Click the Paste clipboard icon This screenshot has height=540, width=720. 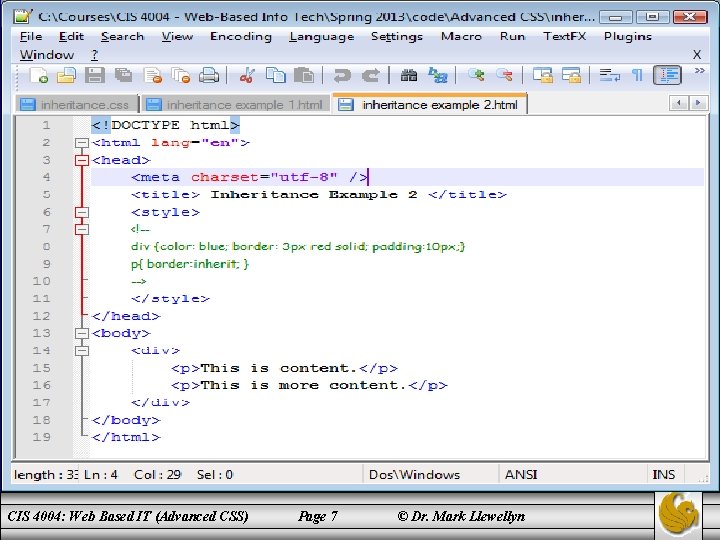(304, 75)
